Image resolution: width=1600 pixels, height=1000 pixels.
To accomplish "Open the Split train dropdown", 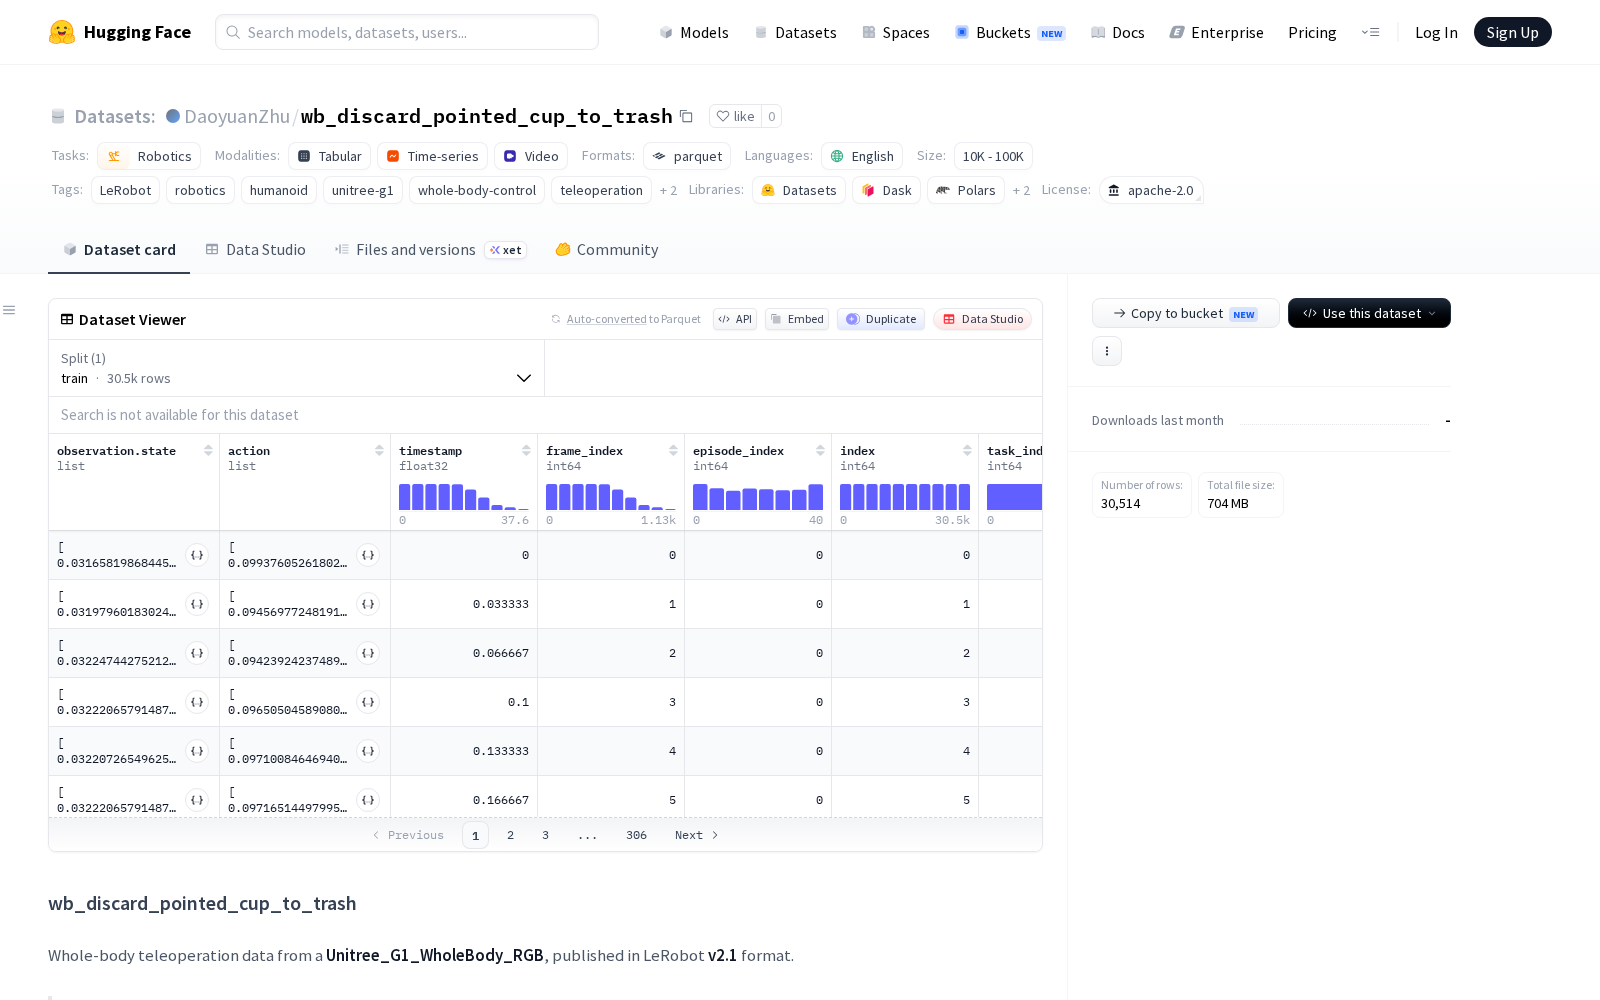I will click(x=296, y=368).
